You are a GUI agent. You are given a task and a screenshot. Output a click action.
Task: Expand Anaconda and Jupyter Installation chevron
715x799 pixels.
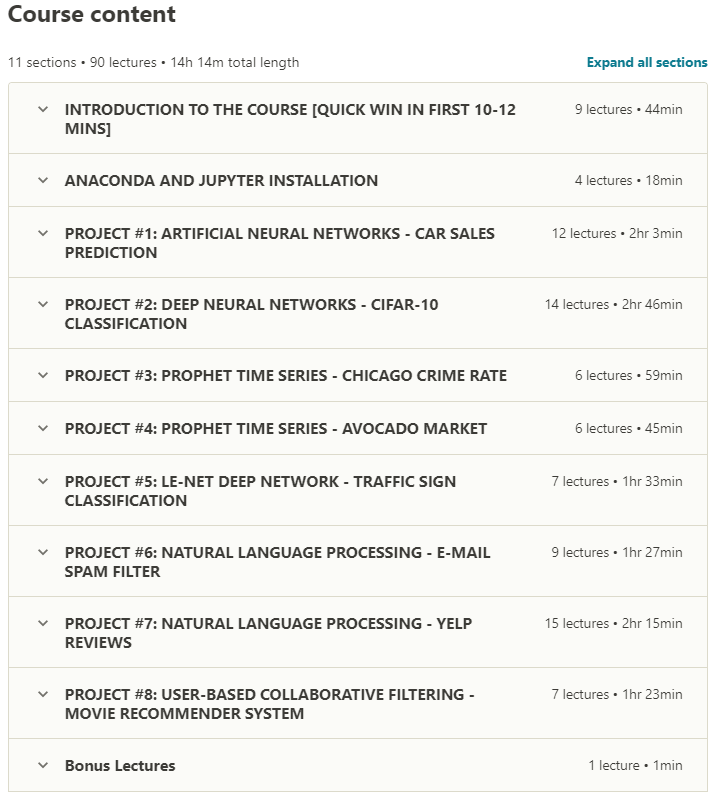(x=43, y=181)
